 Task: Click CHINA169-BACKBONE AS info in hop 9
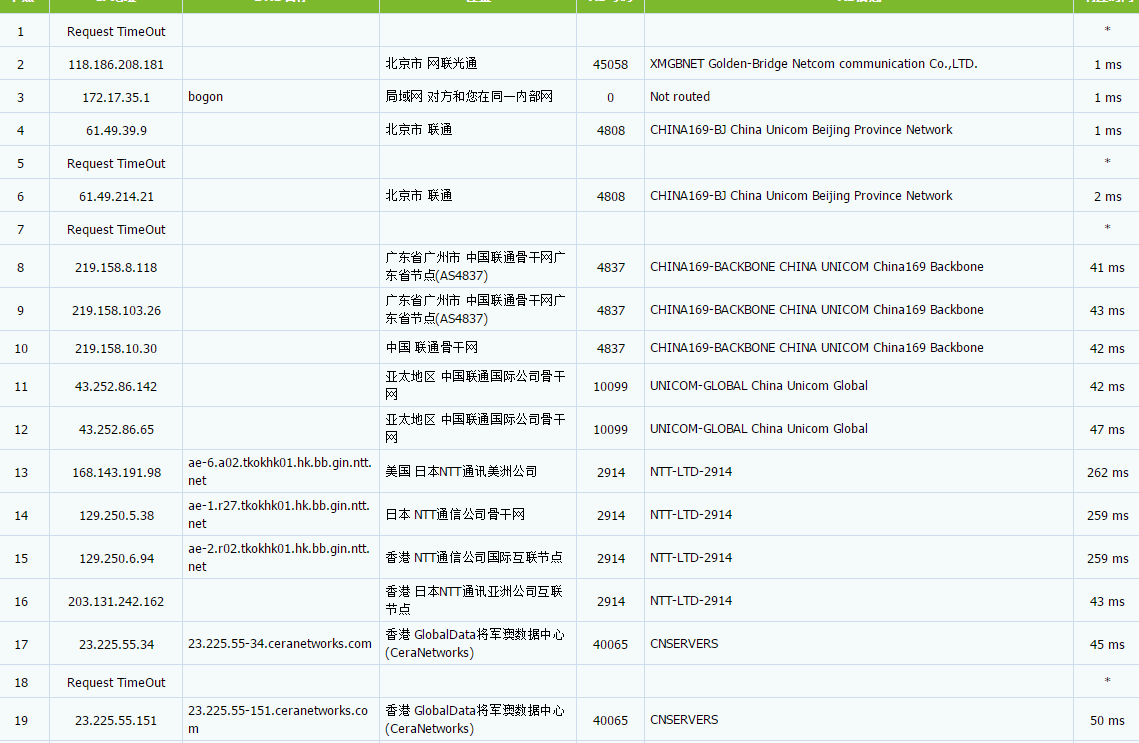(816, 310)
